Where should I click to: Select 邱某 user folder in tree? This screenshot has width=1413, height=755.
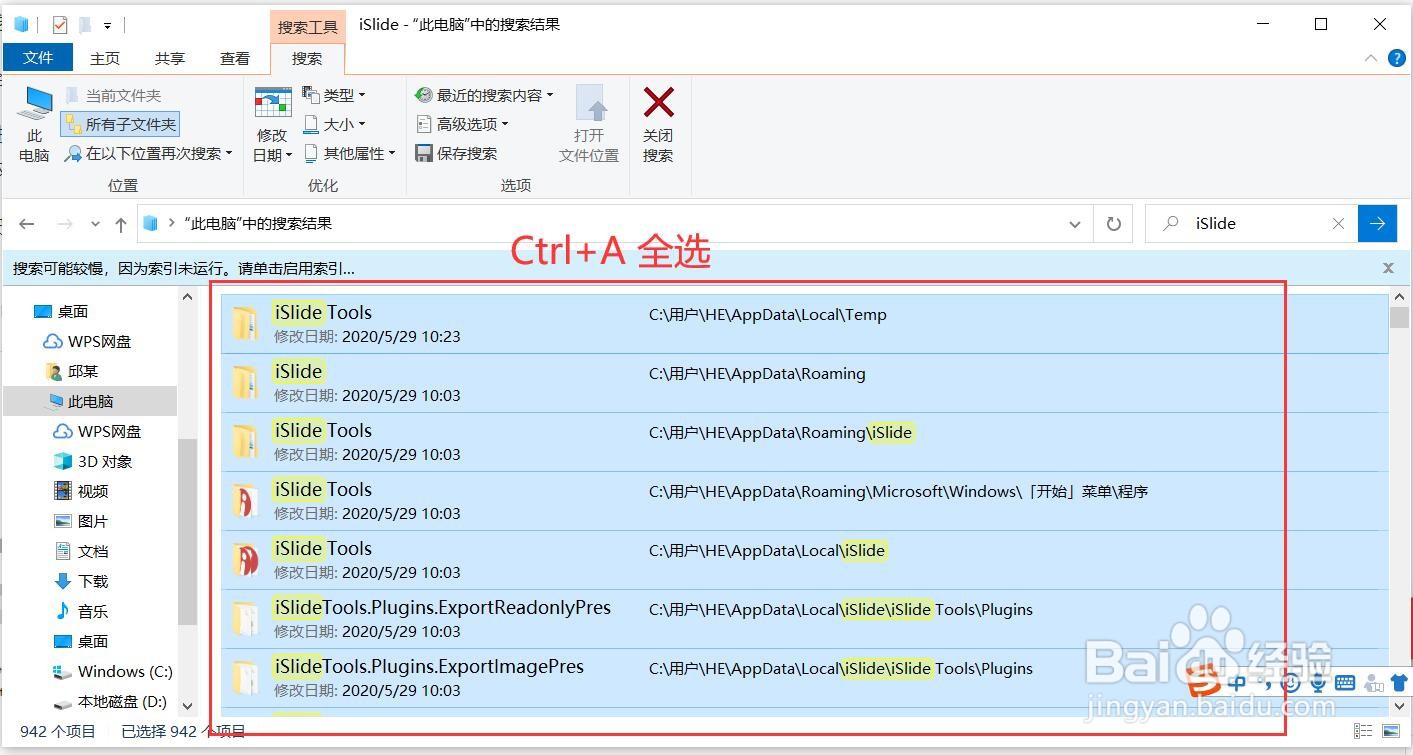pos(71,371)
